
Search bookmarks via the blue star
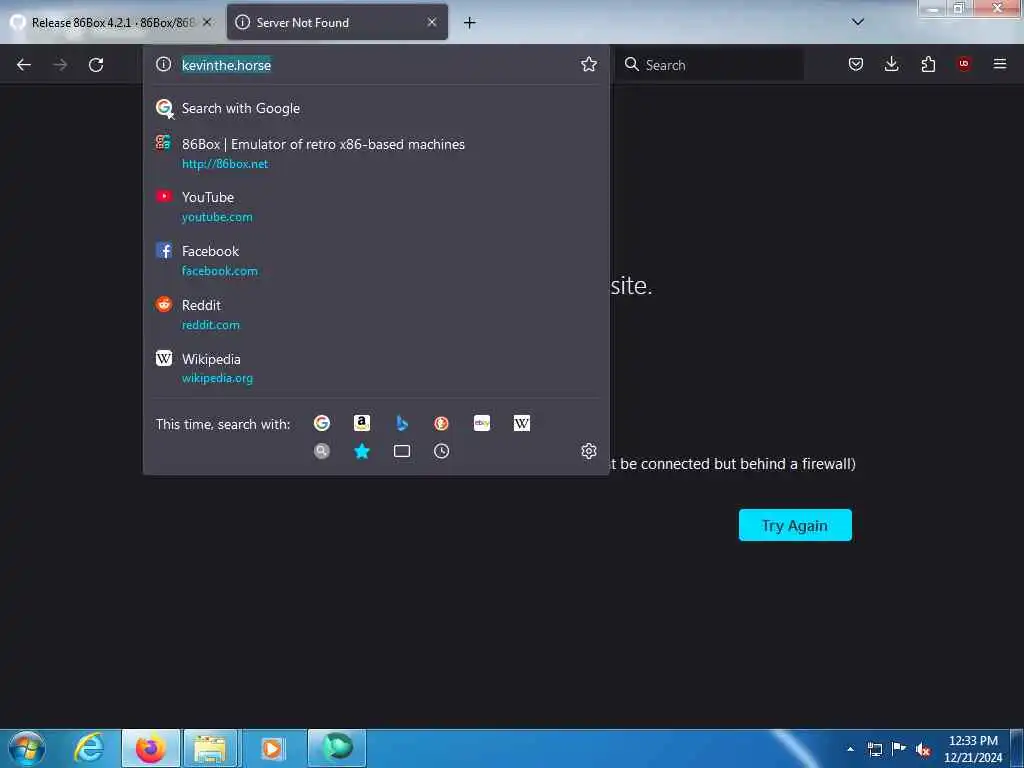tap(362, 451)
